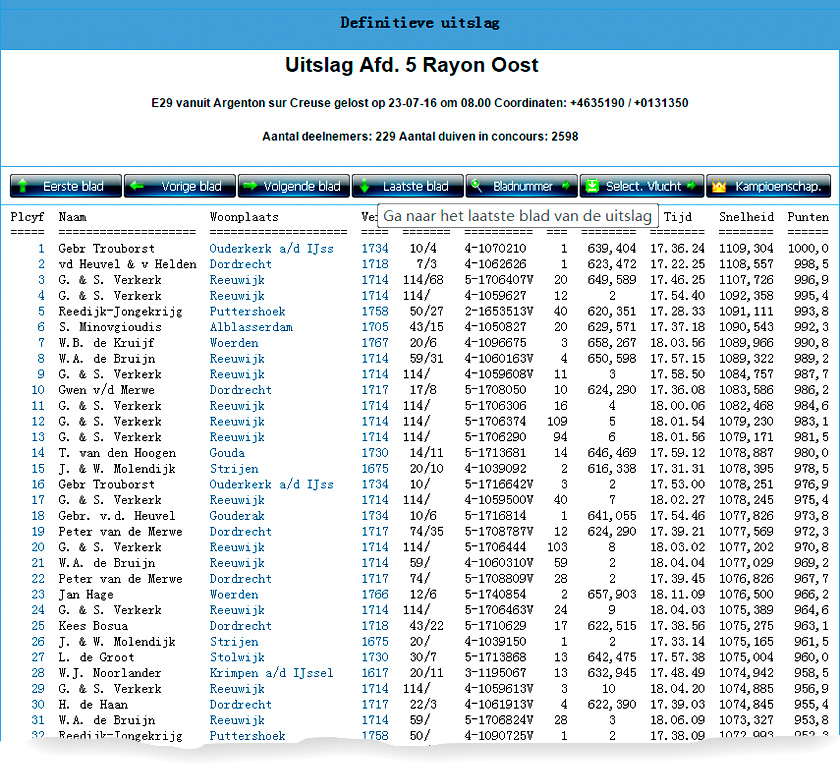Click club number 1758 in row 5
The width and height of the screenshot is (840, 777).
375,311
